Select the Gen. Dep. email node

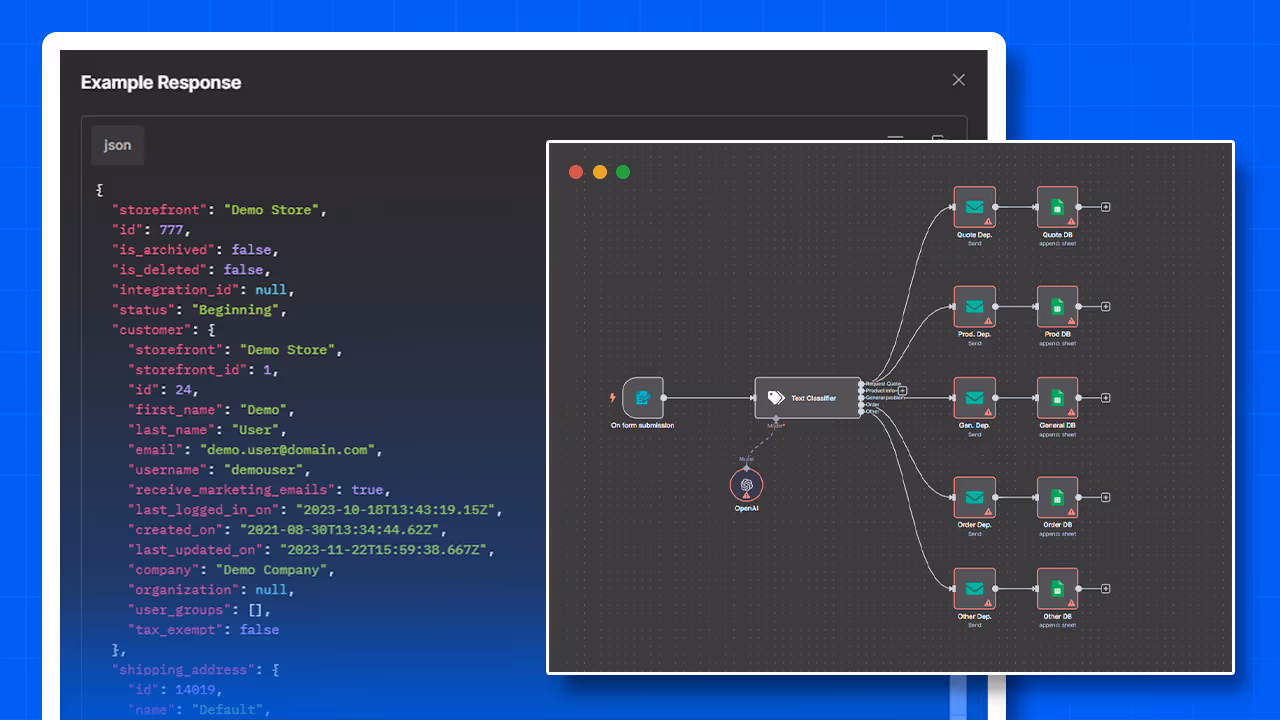click(x=974, y=398)
